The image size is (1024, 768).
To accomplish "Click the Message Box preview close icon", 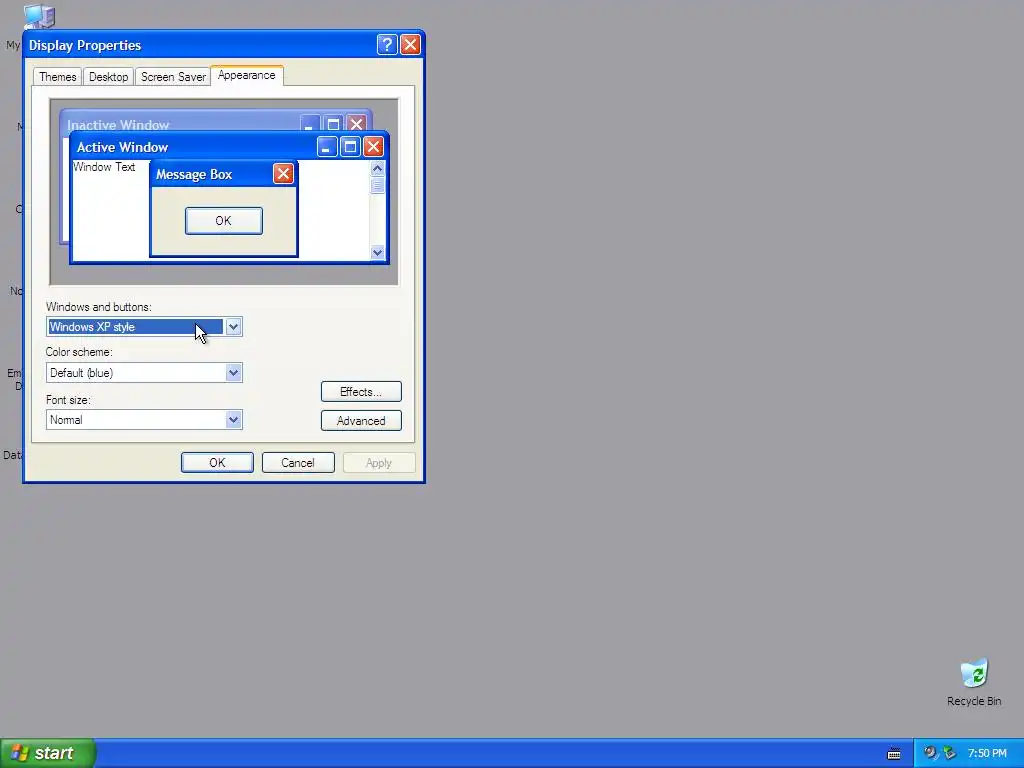I will click(283, 174).
